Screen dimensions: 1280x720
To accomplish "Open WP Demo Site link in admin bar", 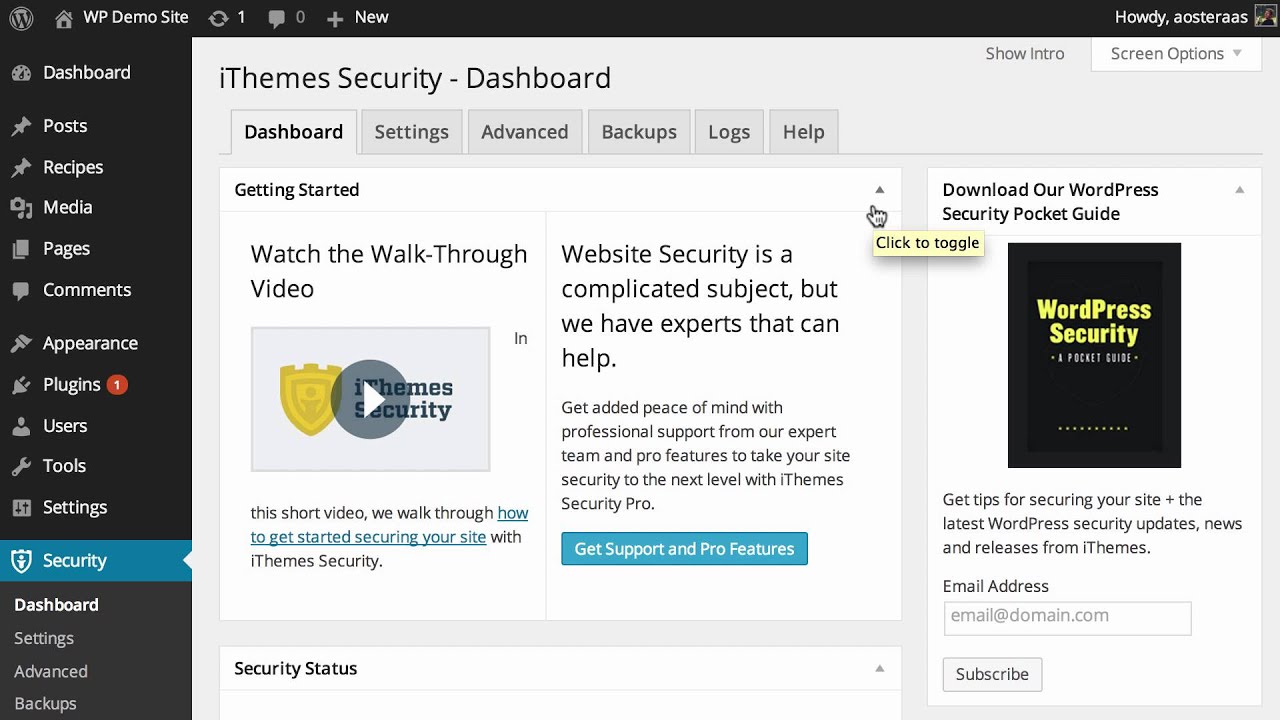I will coord(136,18).
